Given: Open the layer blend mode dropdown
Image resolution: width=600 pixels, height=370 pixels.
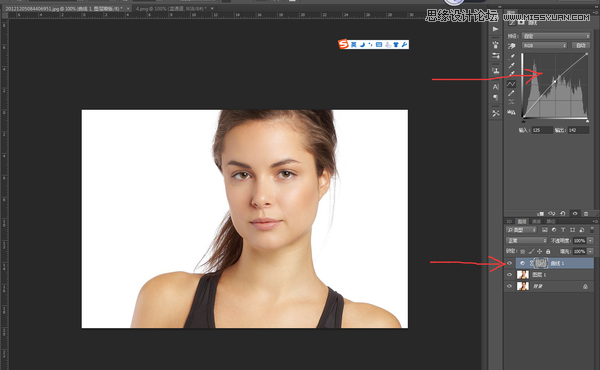Looking at the screenshot, I should point(527,241).
